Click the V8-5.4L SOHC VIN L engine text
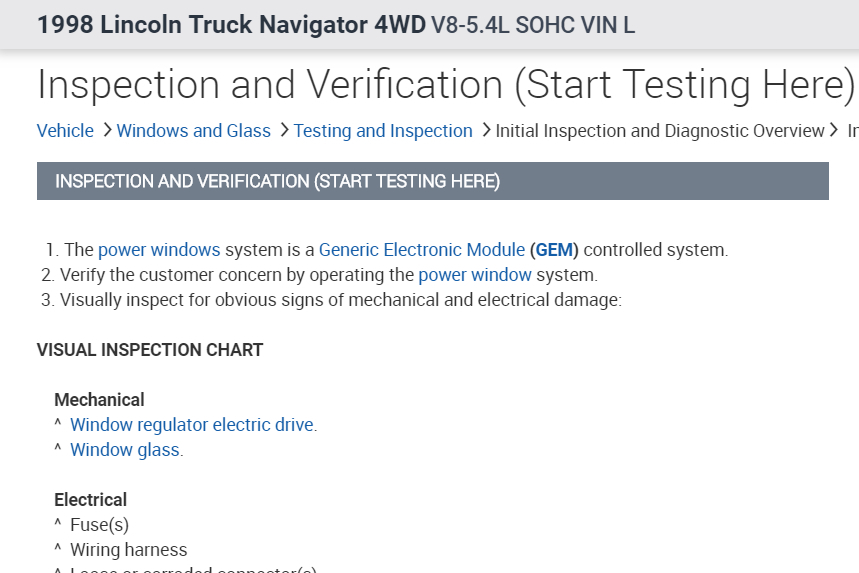This screenshot has width=859, height=573. point(532,25)
